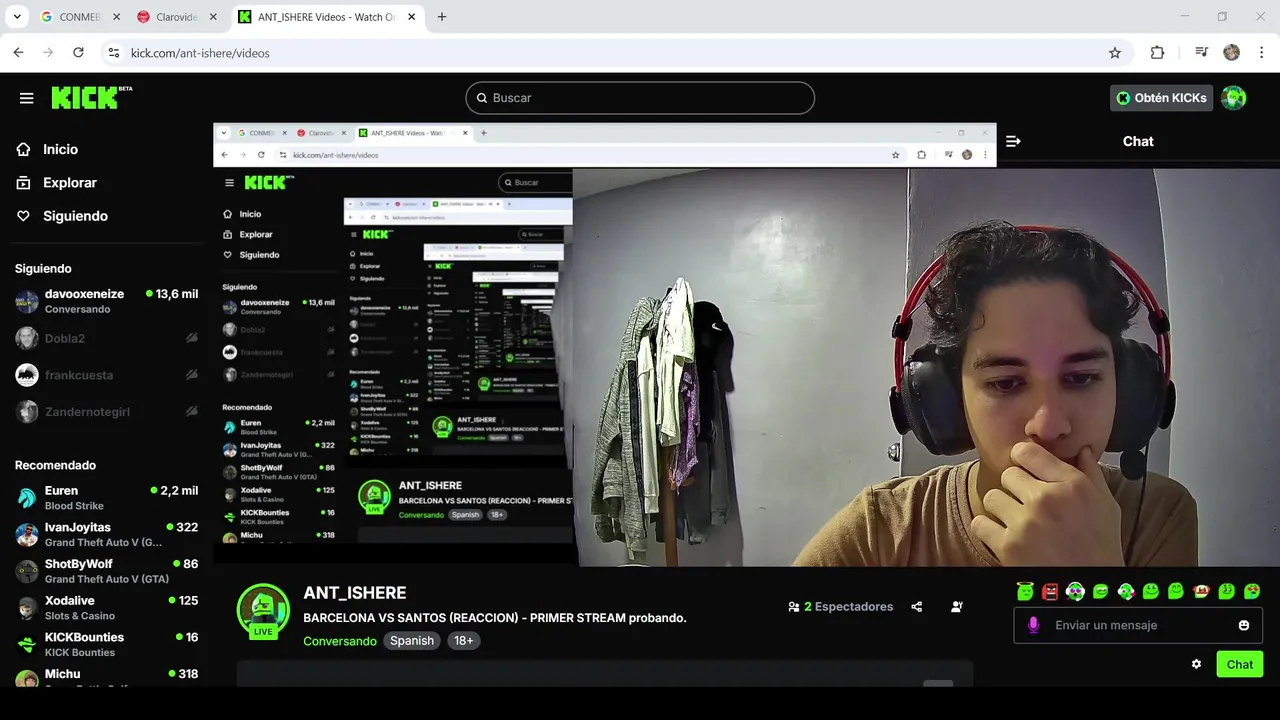The width and height of the screenshot is (1280, 720).
Task: Click the Enviar un mensaje field
Action: (x=1138, y=625)
